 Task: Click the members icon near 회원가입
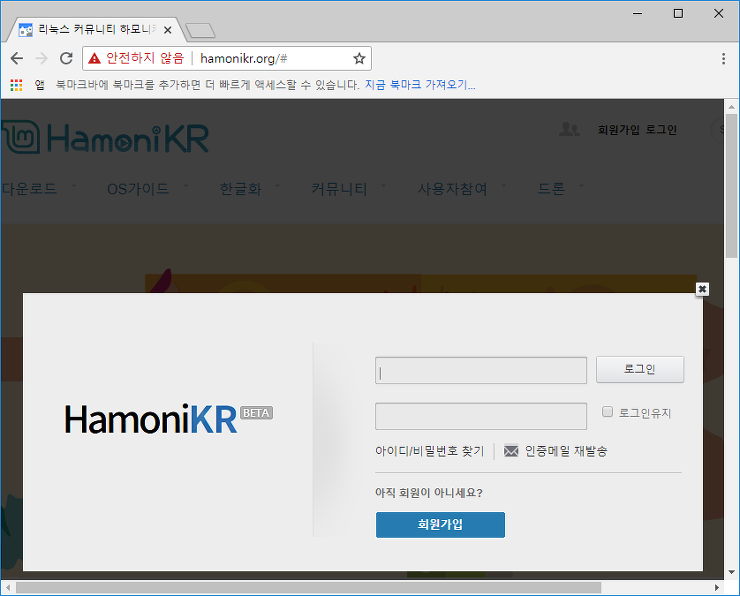569,129
